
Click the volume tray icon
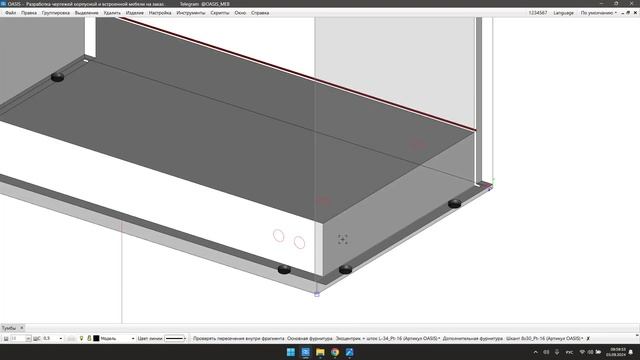point(590,352)
